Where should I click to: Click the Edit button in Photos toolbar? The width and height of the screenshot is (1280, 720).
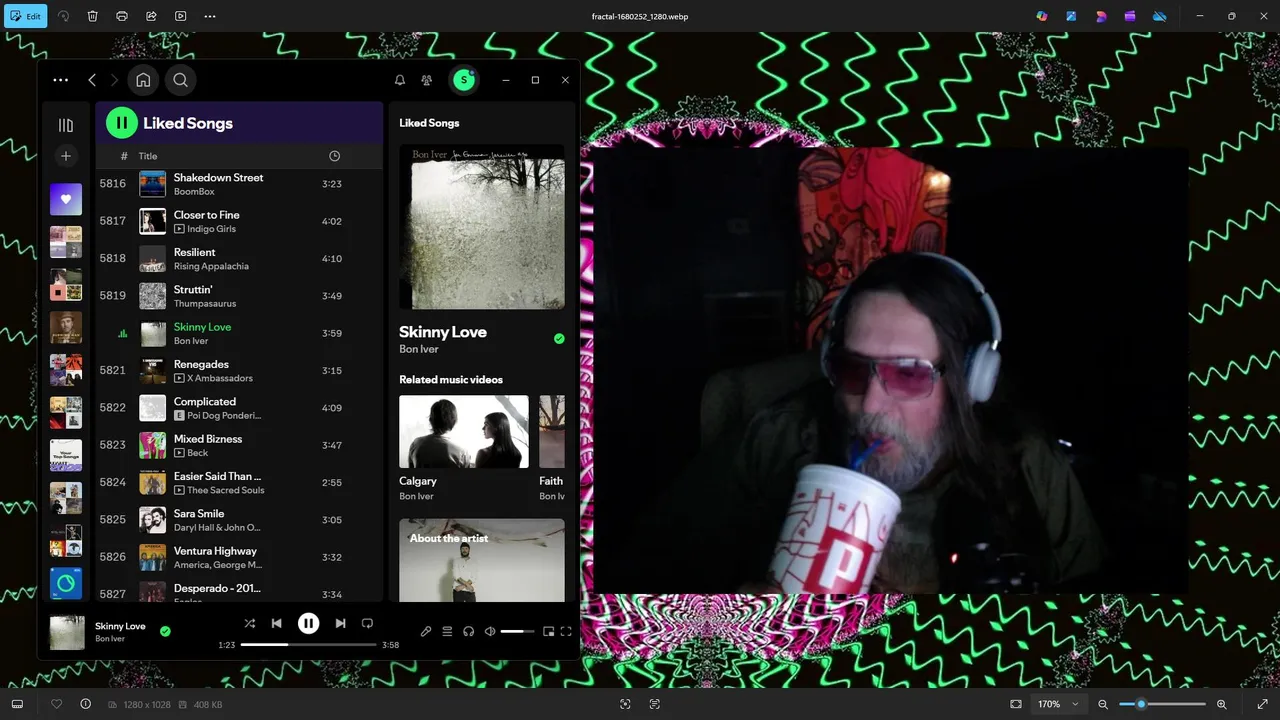(x=25, y=16)
